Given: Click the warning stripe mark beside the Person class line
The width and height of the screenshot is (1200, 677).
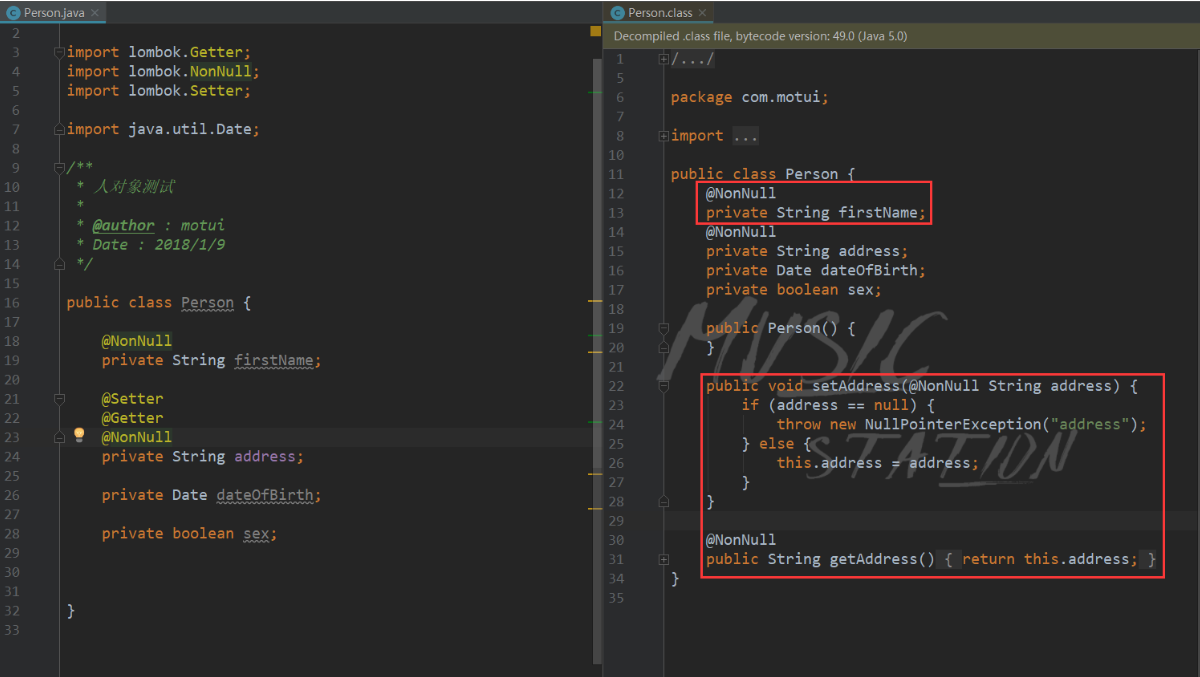Looking at the screenshot, I should pyautogui.click(x=595, y=301).
